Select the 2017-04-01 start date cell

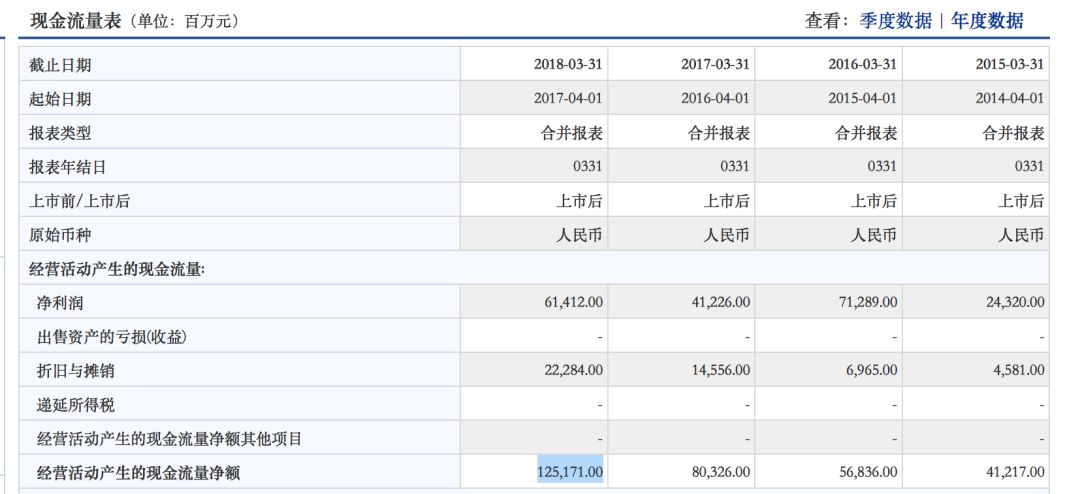[x=568, y=99]
